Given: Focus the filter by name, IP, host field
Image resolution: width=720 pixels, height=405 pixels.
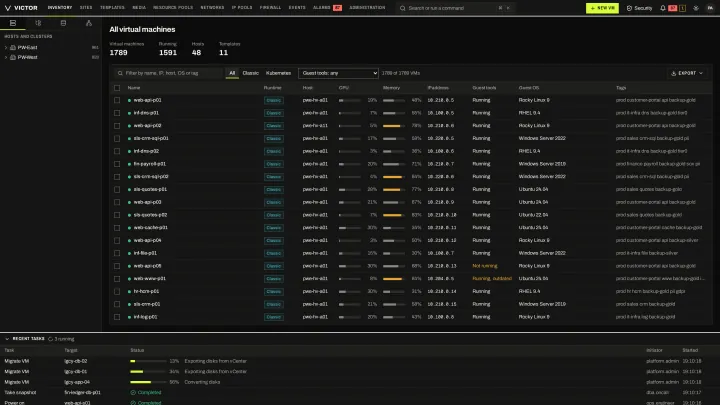Looking at the screenshot, I should (x=168, y=73).
